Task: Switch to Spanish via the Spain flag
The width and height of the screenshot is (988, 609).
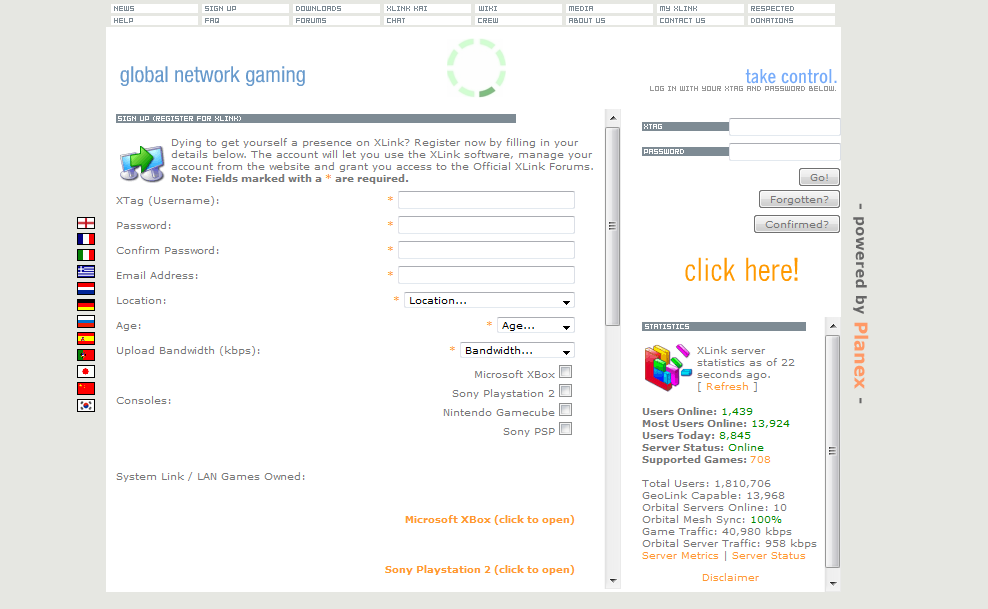Action: (86, 339)
